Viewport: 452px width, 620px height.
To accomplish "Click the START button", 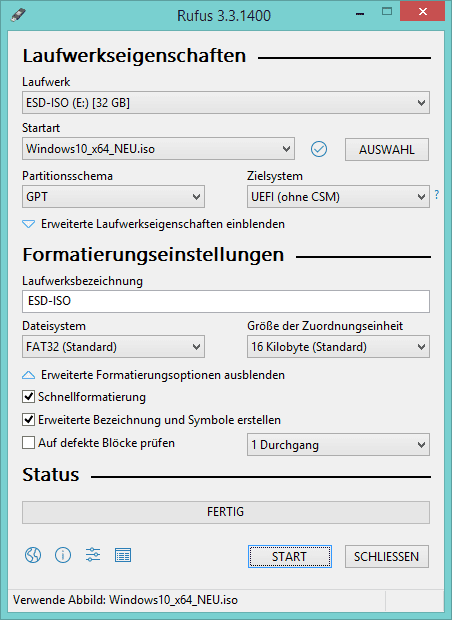I will [x=290, y=556].
